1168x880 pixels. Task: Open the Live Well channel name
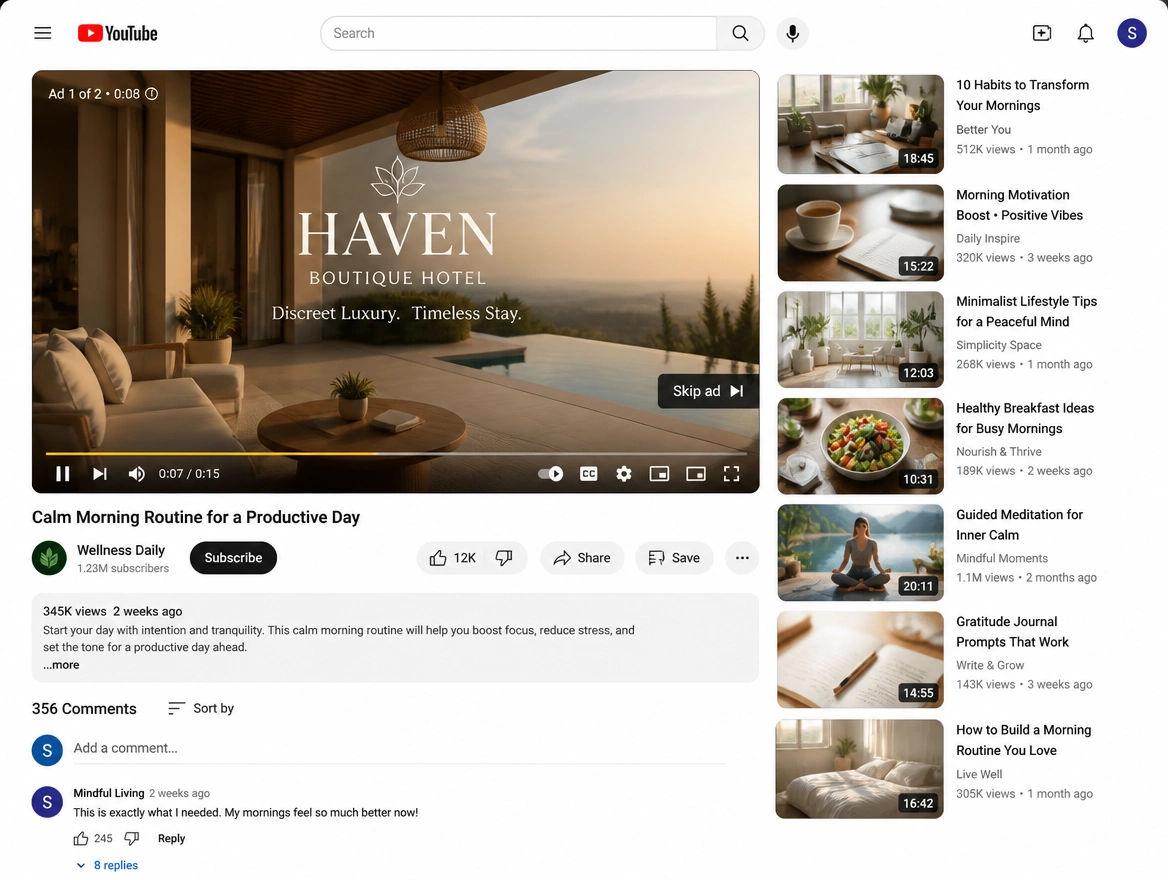(x=979, y=774)
